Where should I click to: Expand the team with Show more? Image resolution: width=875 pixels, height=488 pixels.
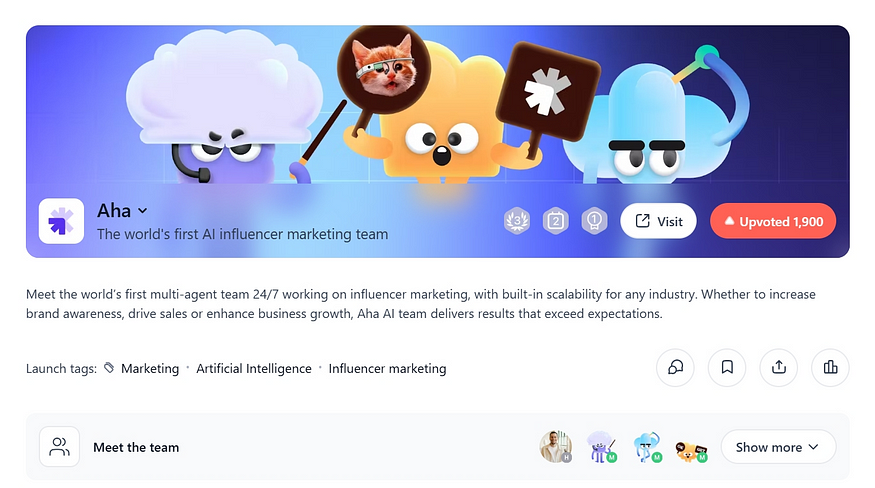tap(778, 447)
